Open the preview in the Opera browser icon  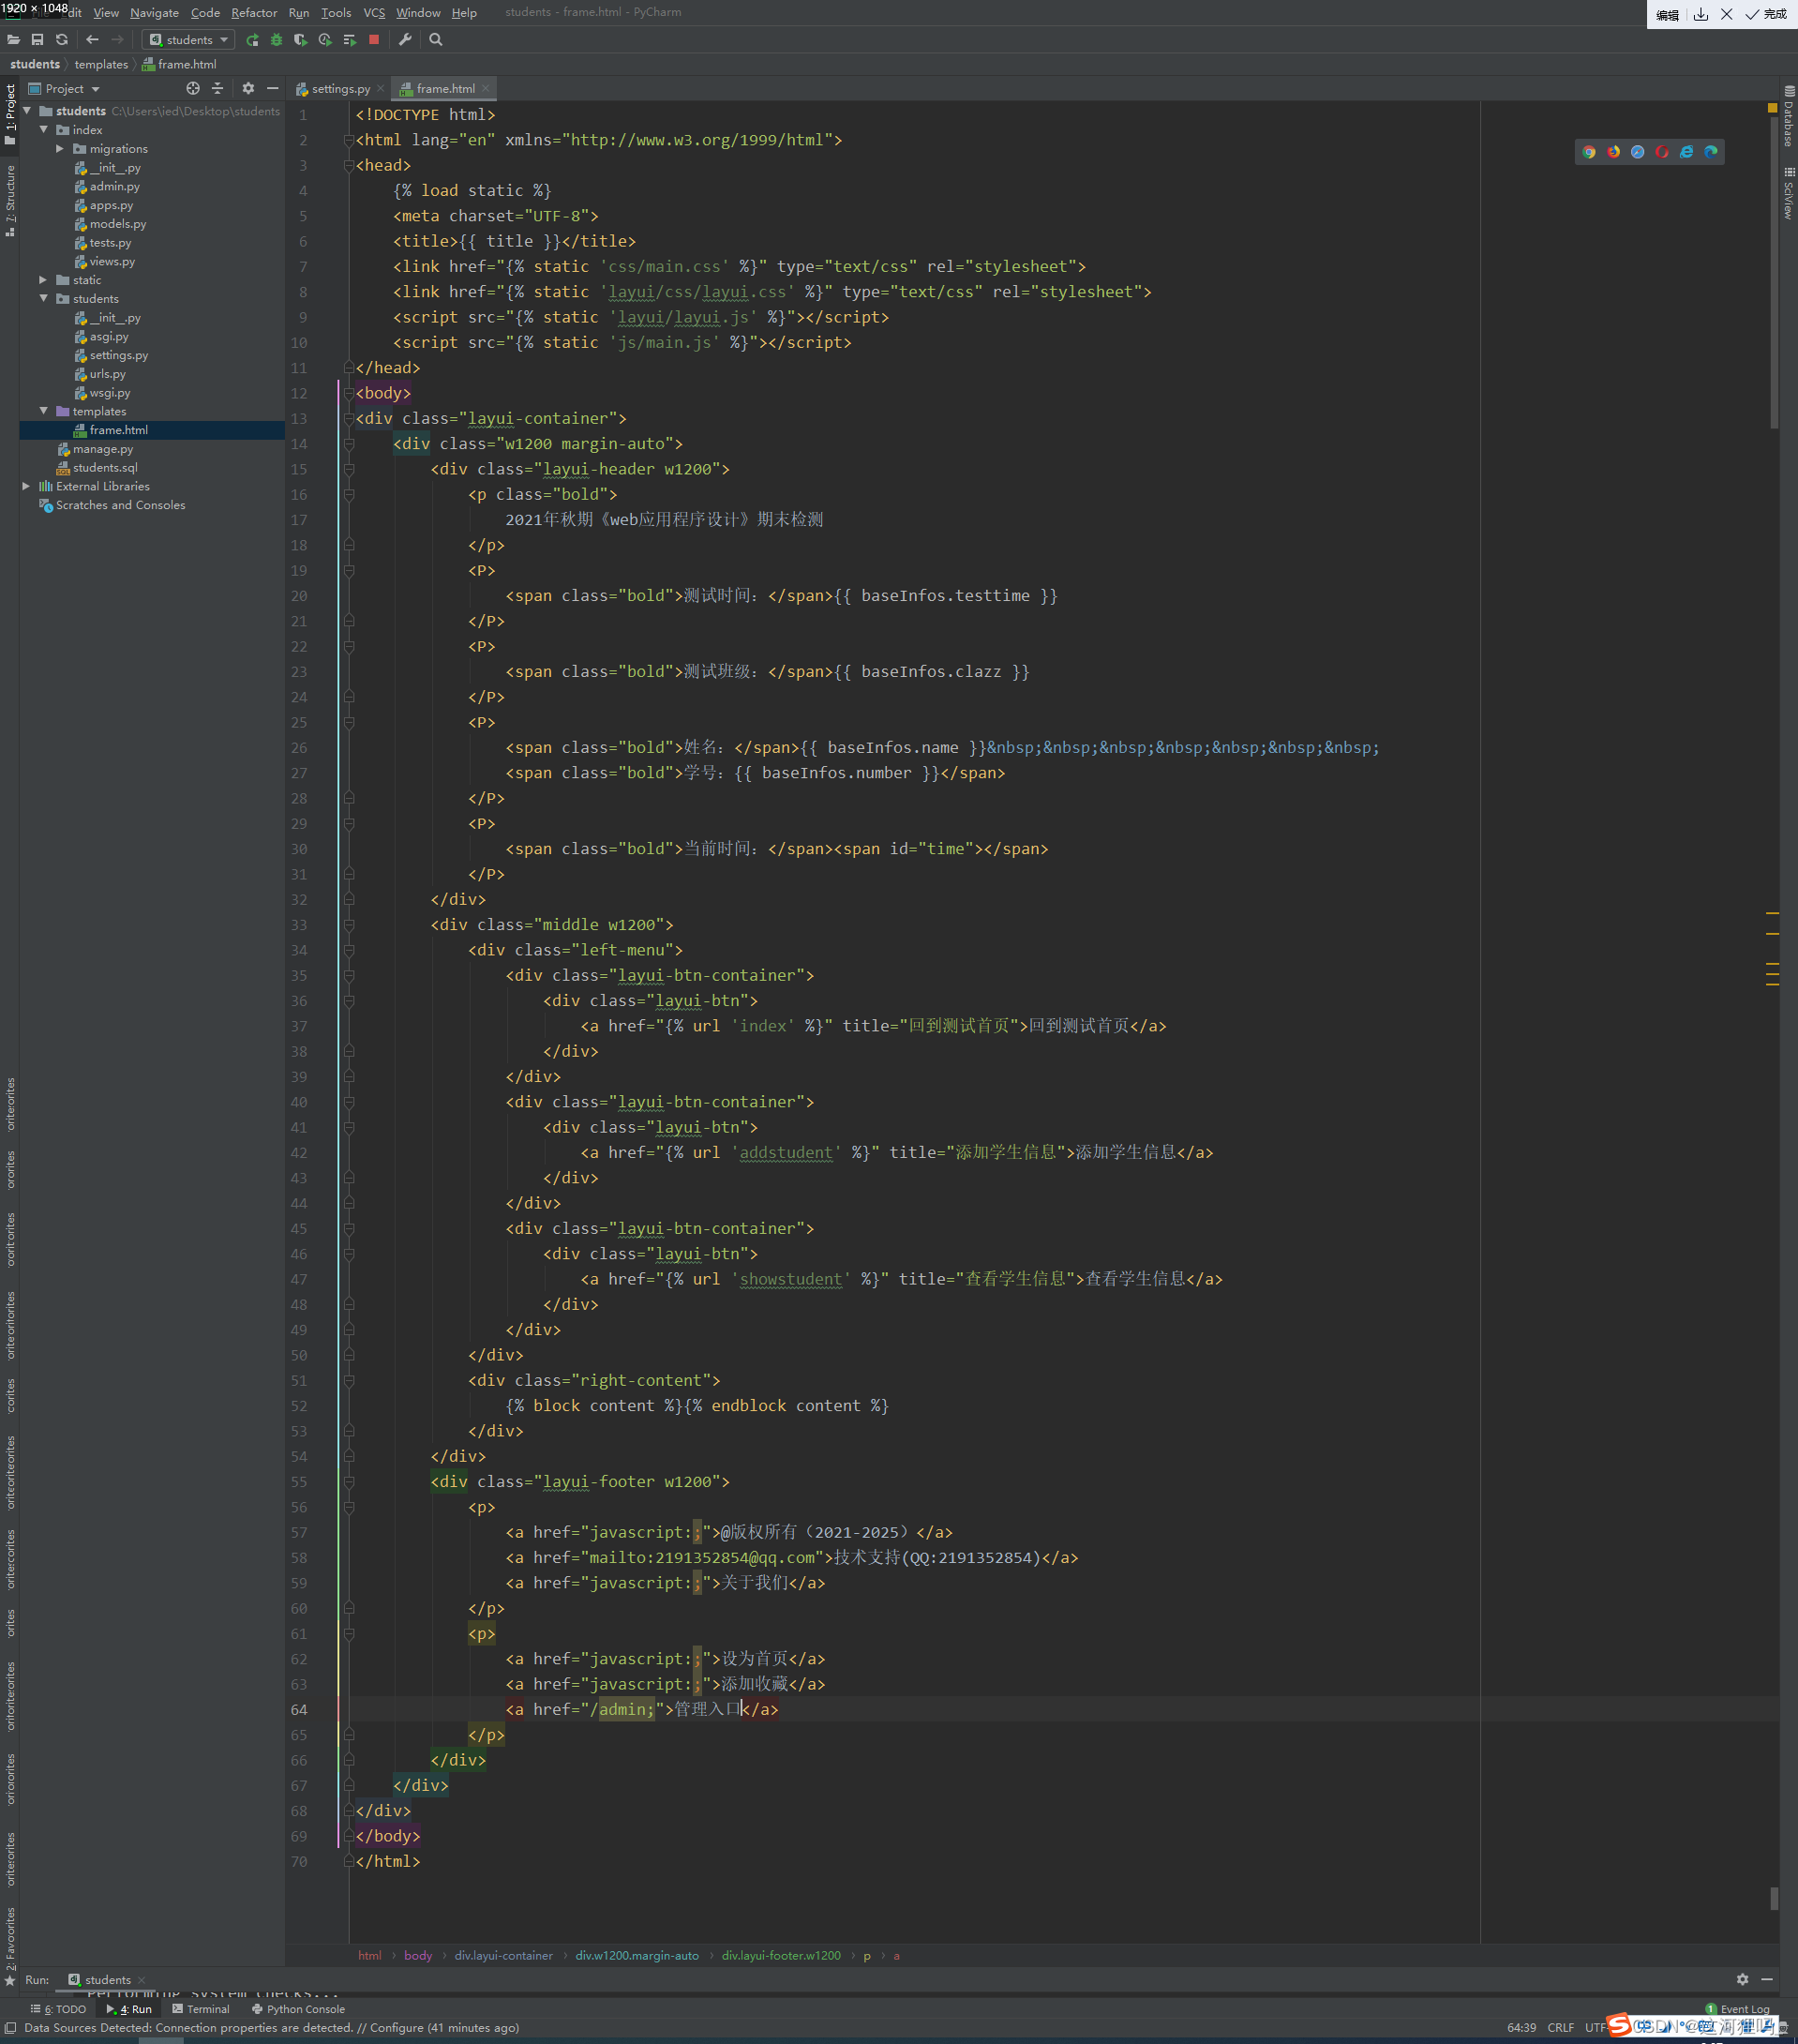[1662, 152]
